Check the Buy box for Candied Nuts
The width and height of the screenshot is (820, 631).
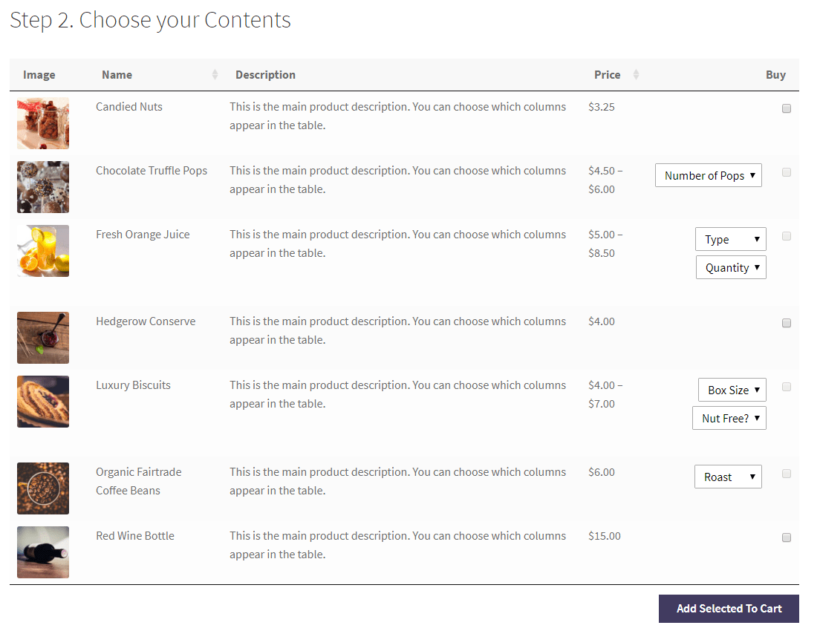coord(787,108)
